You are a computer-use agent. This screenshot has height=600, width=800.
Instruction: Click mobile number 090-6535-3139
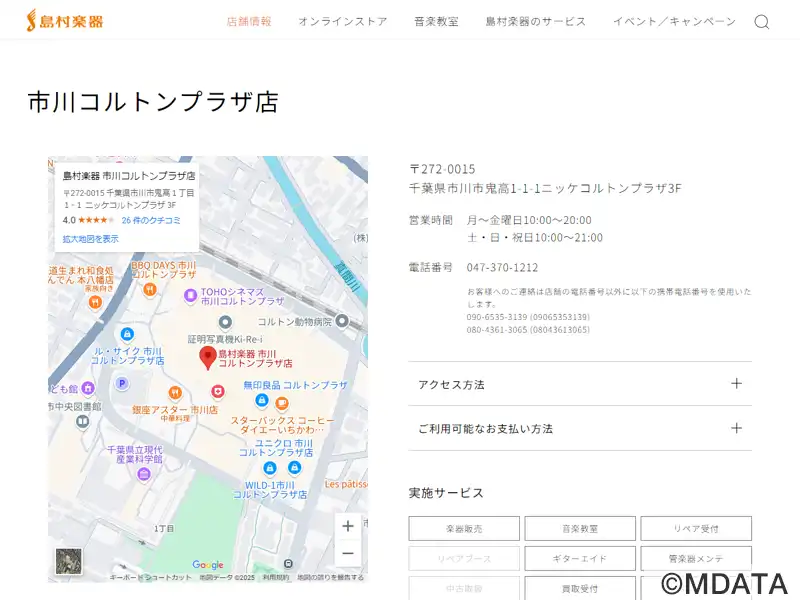[x=497, y=317]
